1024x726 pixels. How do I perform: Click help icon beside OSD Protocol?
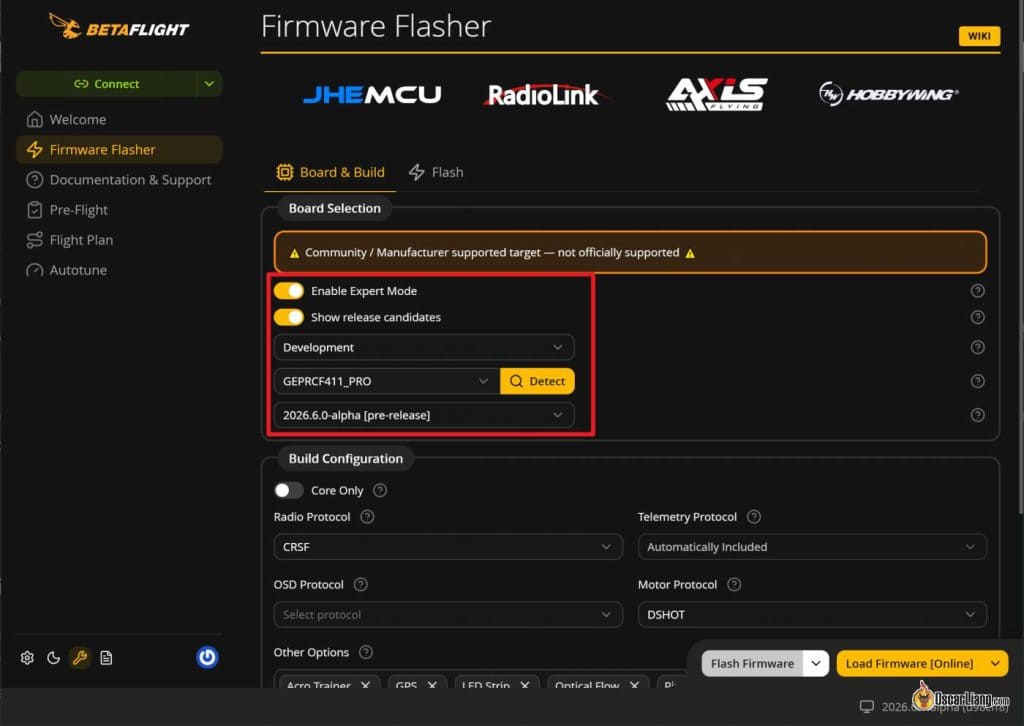[360, 585]
